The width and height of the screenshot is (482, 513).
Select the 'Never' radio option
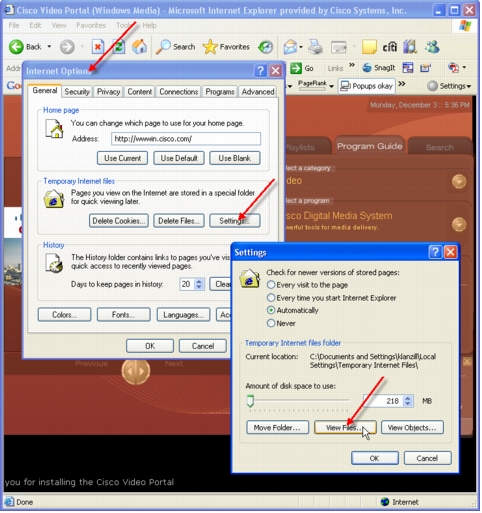[x=271, y=323]
